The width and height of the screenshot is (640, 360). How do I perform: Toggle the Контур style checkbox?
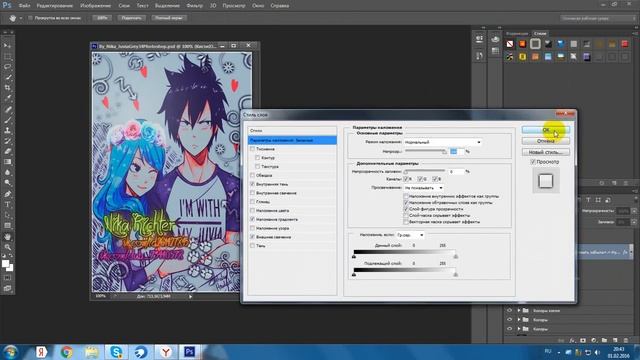(x=257, y=158)
